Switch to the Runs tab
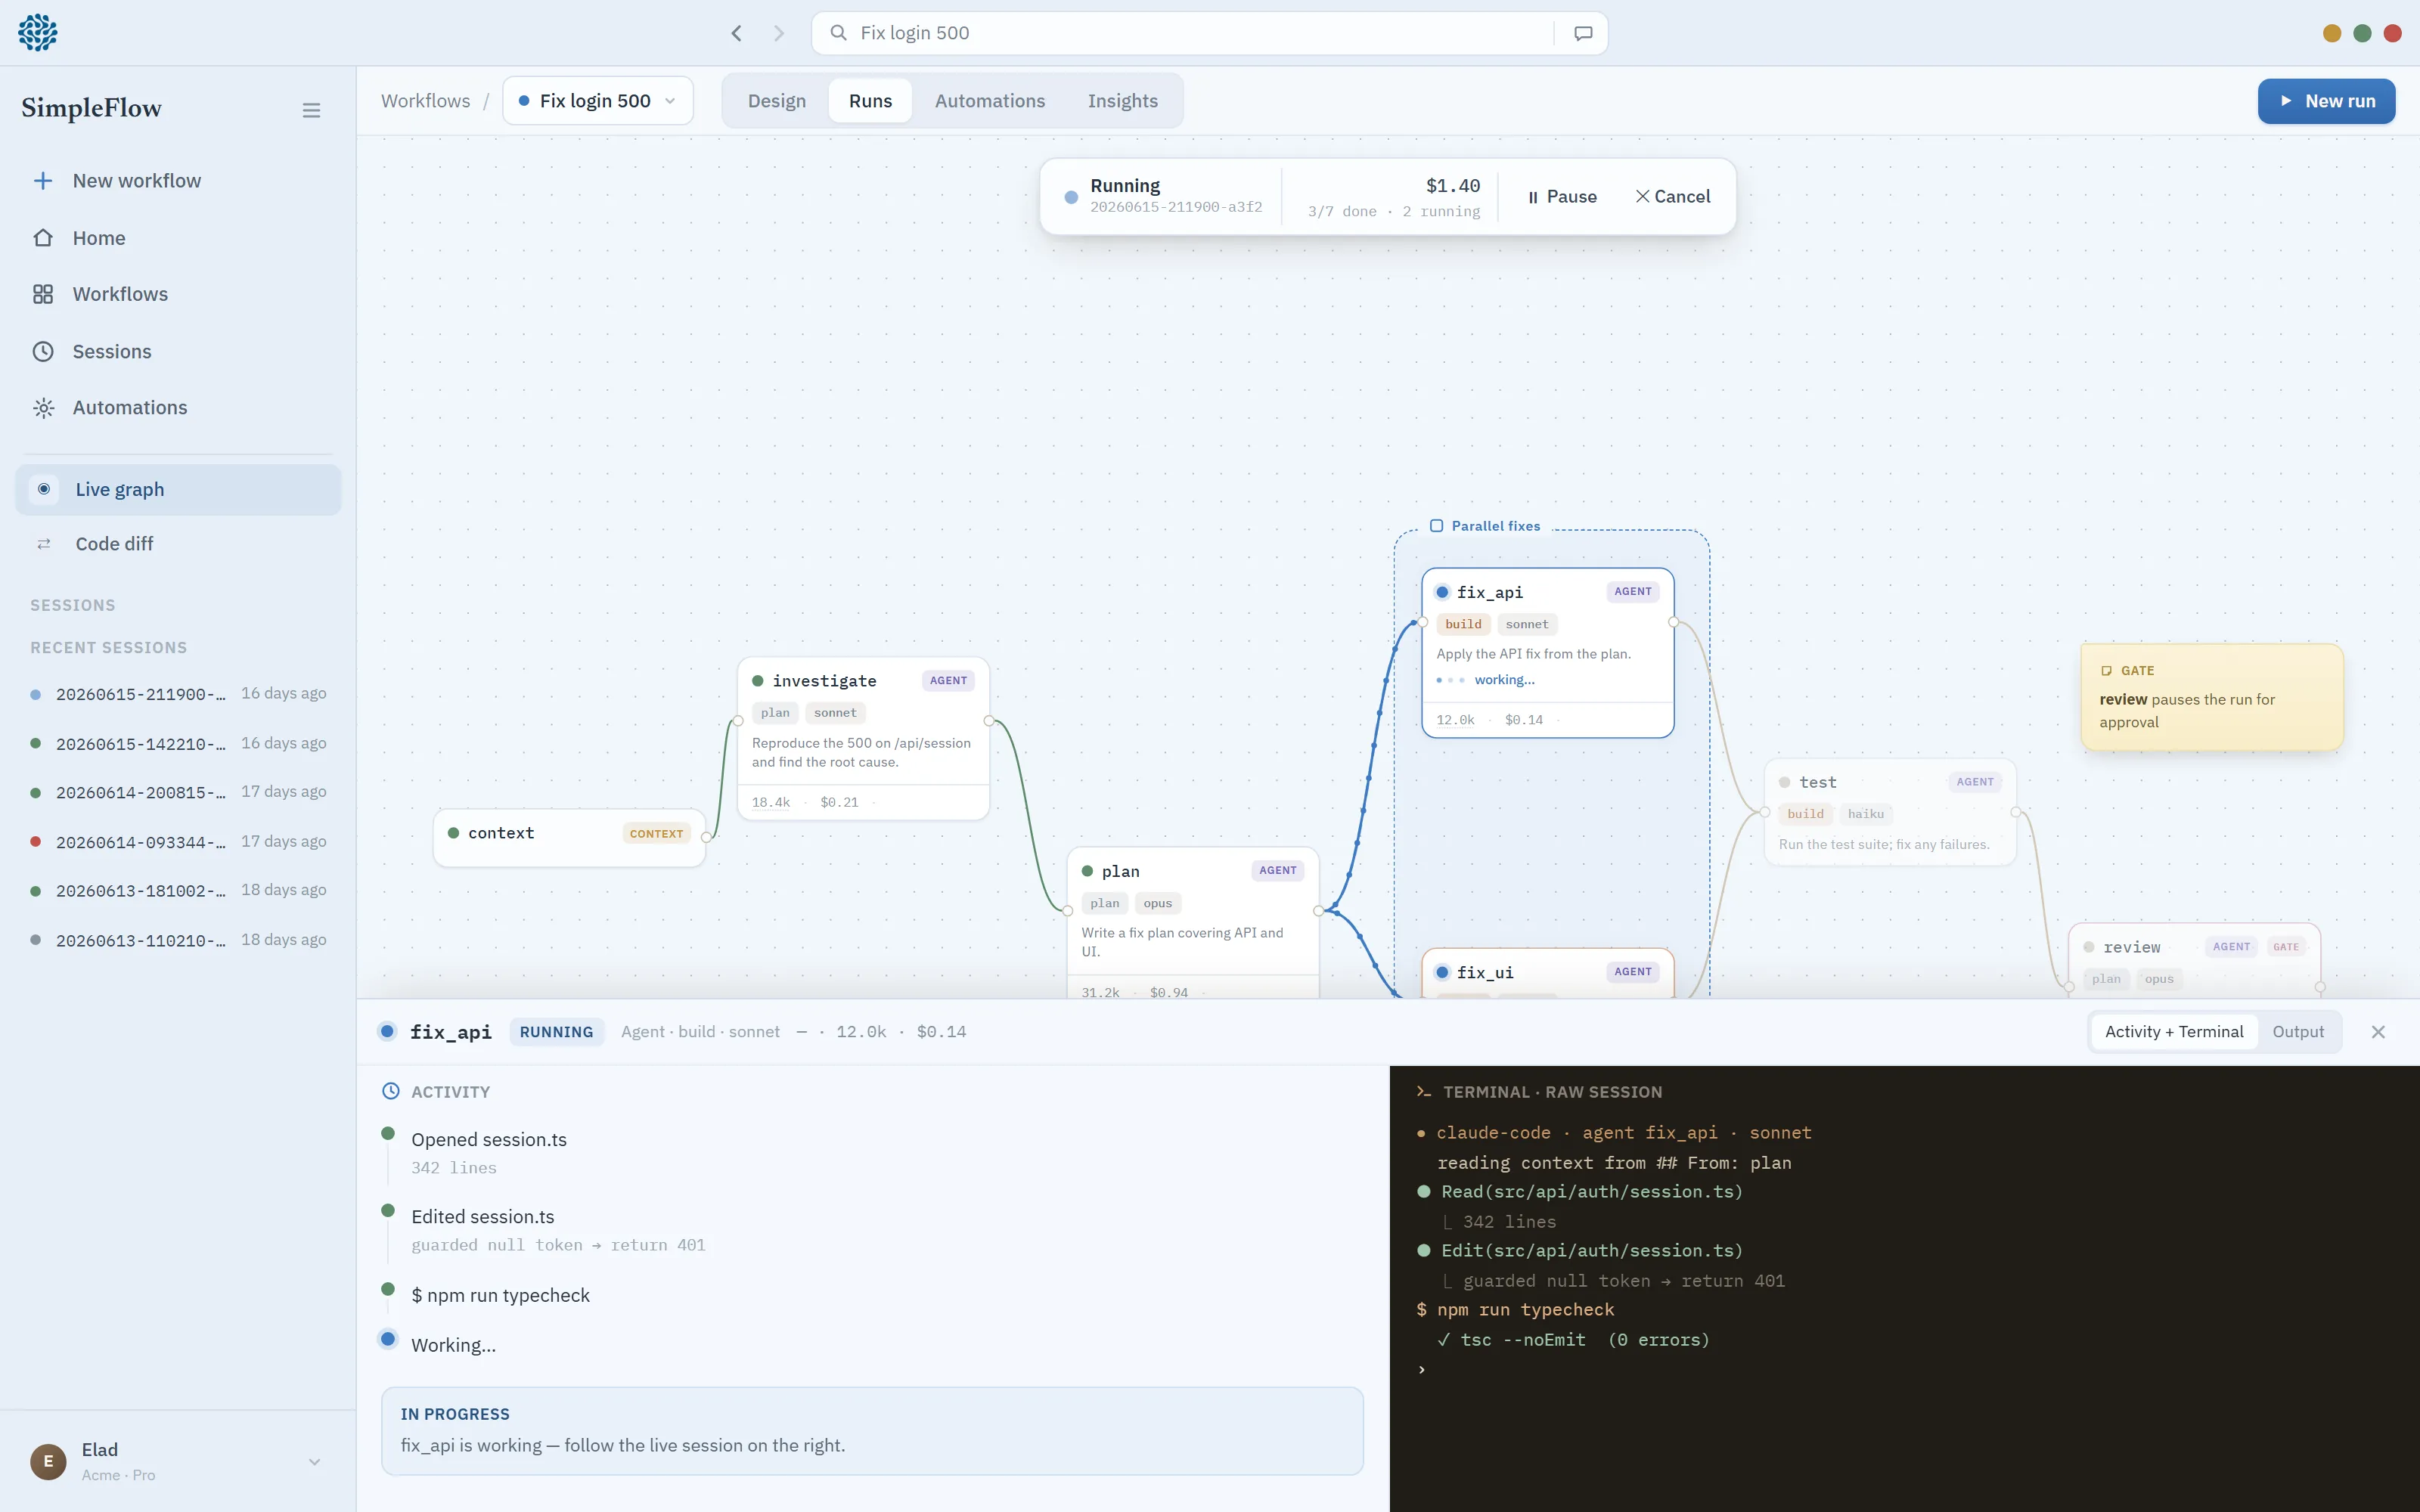Screen dimensions: 2420x1512 [870, 101]
